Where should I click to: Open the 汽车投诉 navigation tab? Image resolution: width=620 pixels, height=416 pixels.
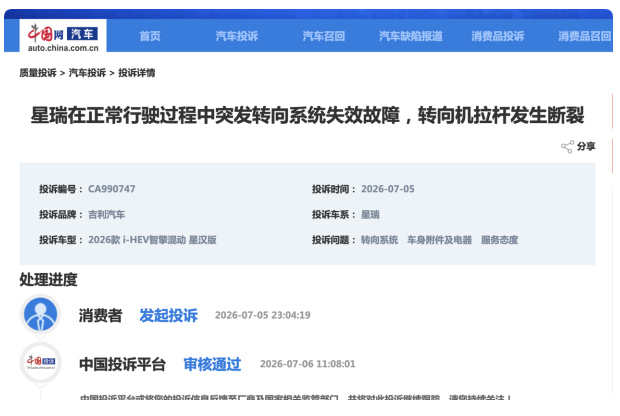click(x=237, y=36)
